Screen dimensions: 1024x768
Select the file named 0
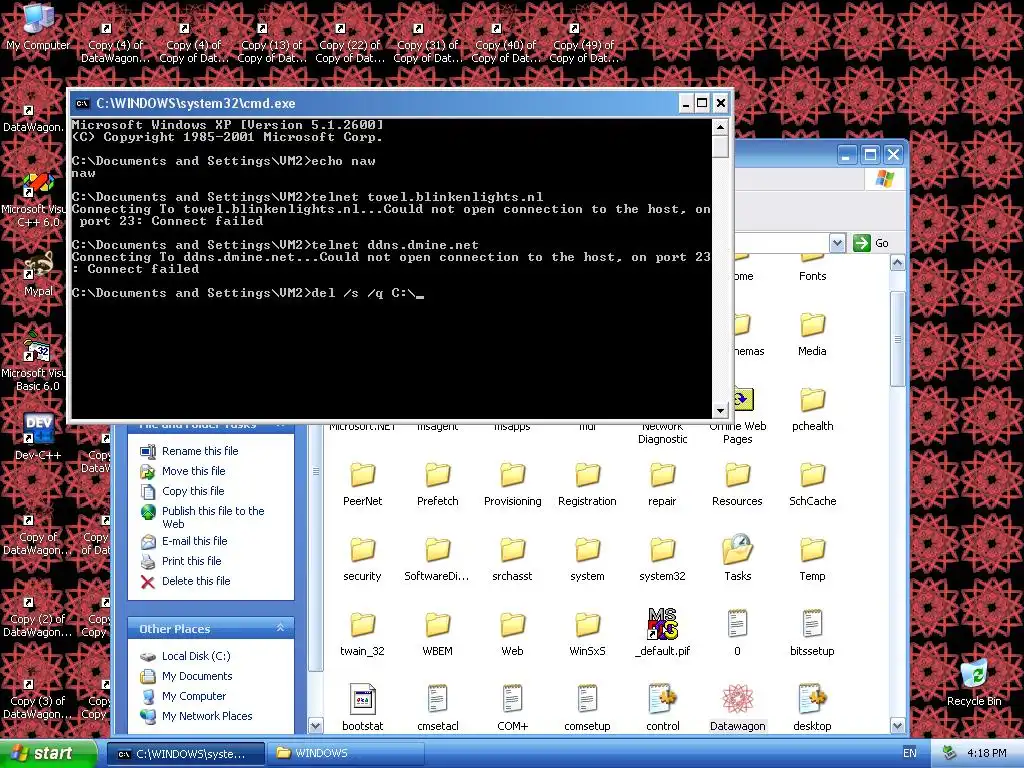(737, 633)
